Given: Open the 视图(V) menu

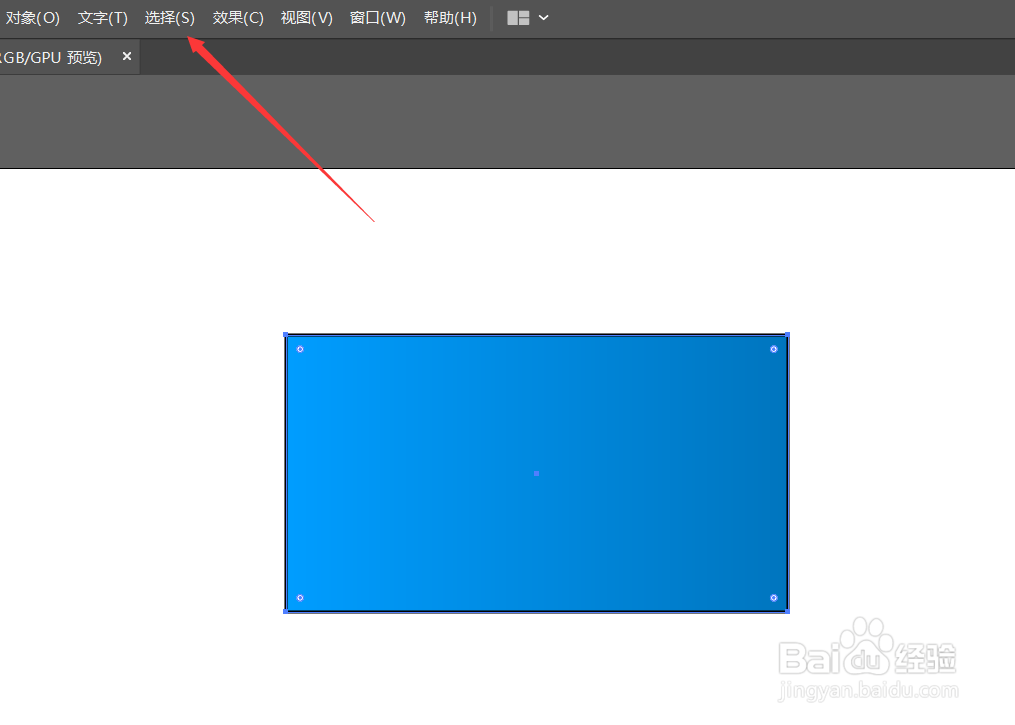Looking at the screenshot, I should pos(307,17).
